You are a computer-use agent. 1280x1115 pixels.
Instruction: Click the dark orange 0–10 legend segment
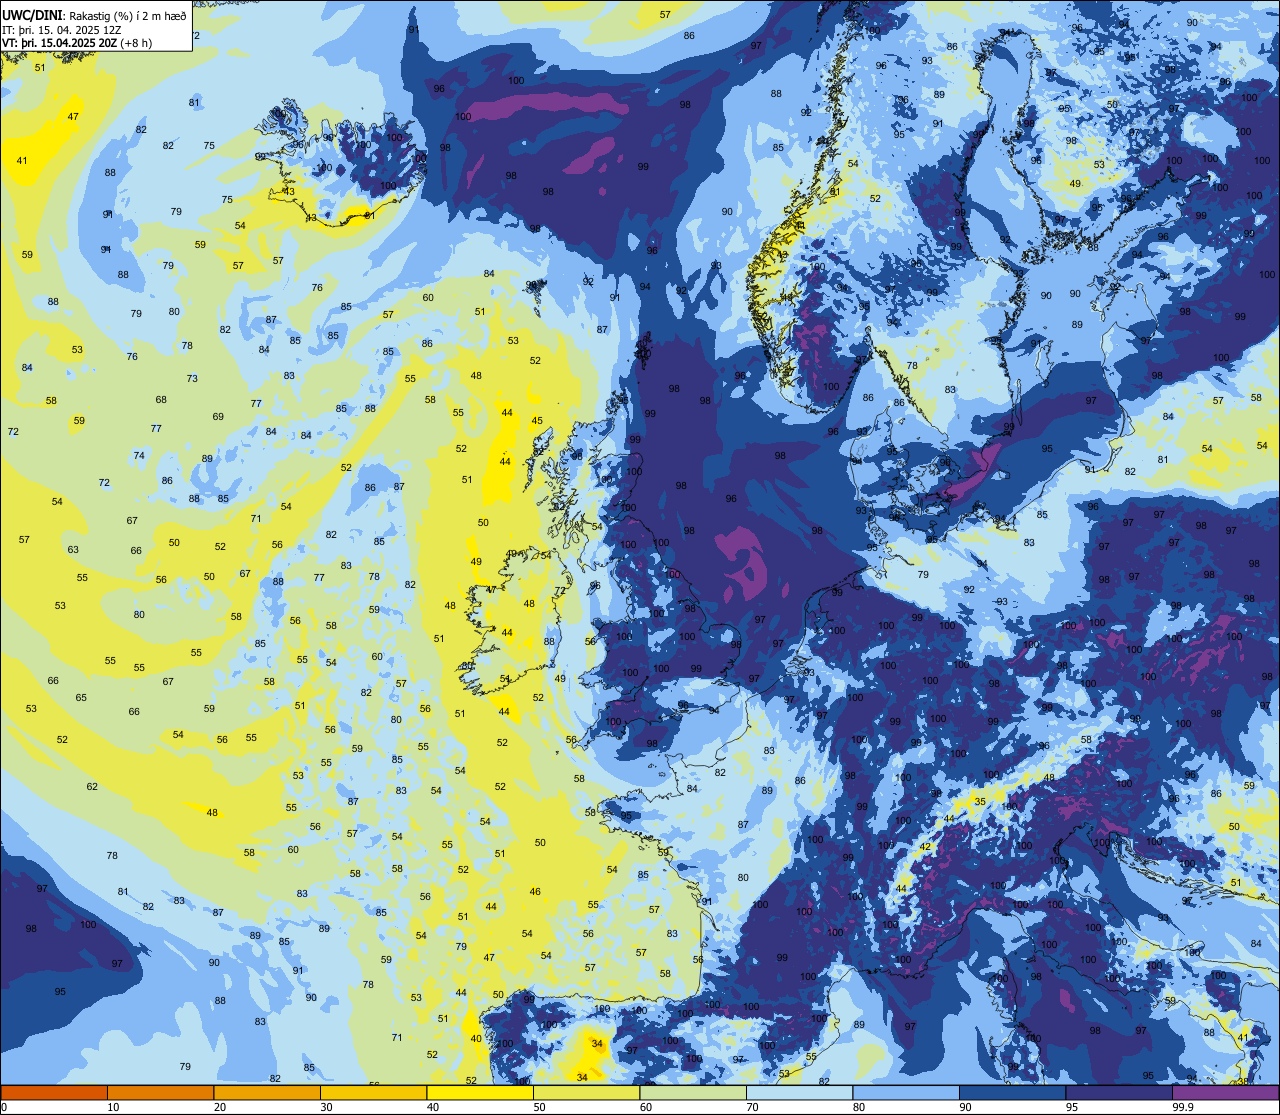[x=54, y=1092]
